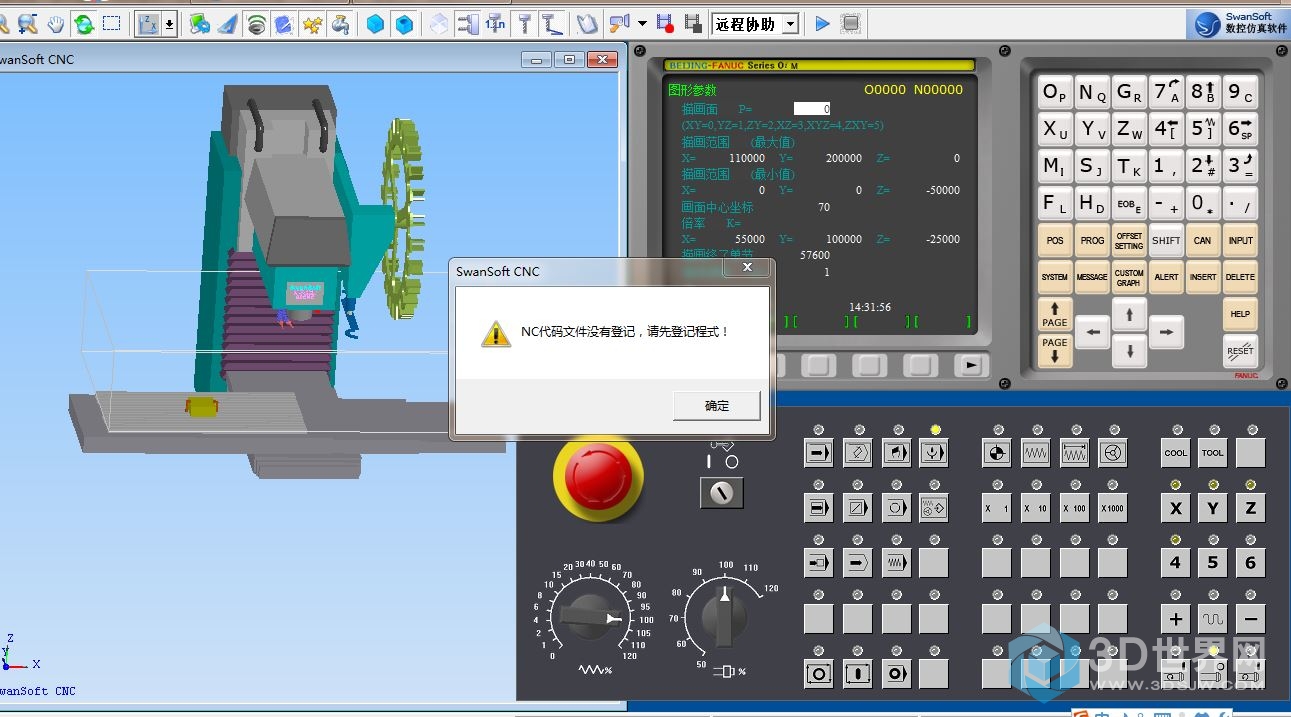The height and width of the screenshot is (717, 1291).
Task: Click the emergency stop red button
Action: (598, 476)
